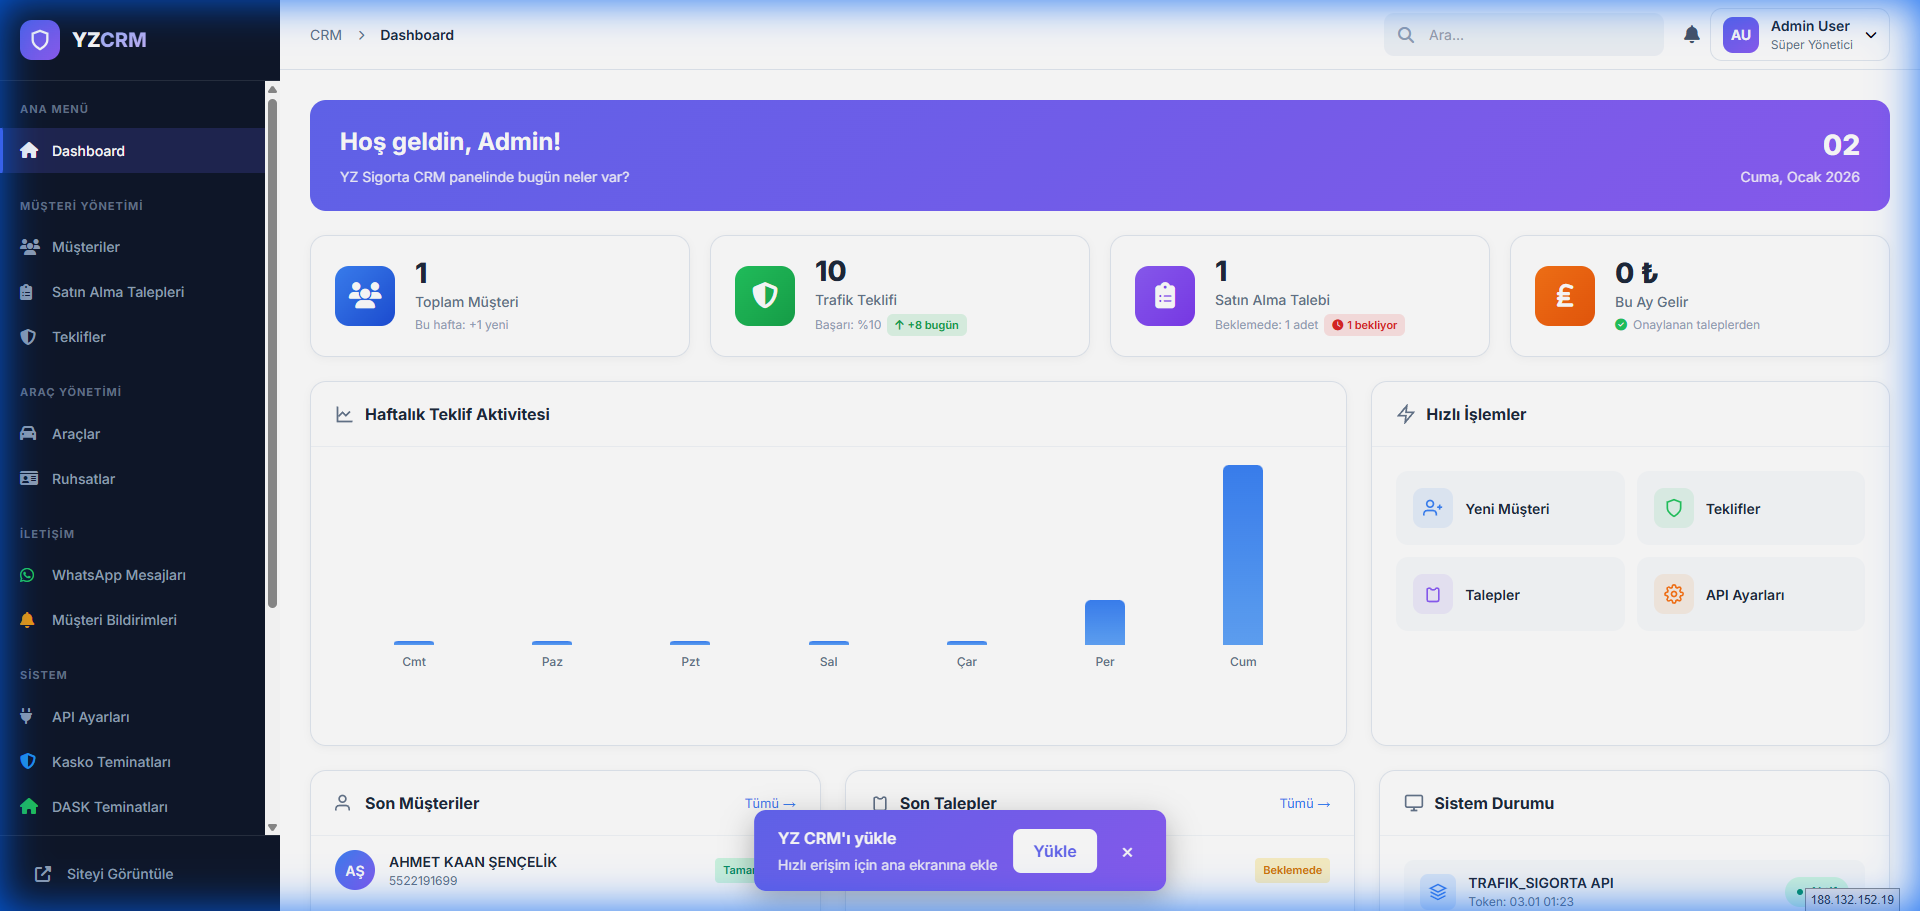Open Kasko Teminatları menu item

[x=111, y=762]
